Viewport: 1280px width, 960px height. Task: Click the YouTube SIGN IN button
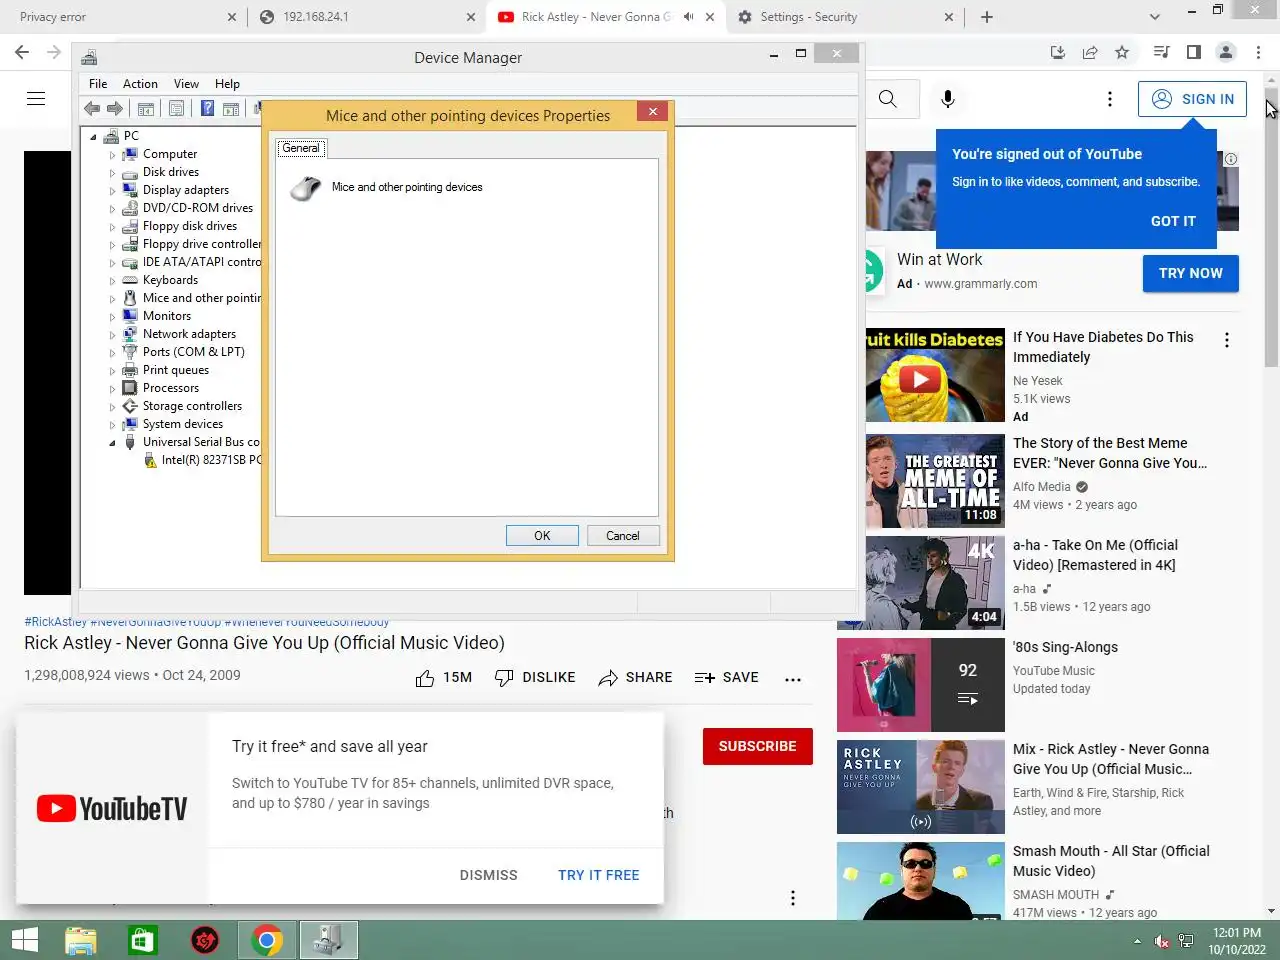1192,99
